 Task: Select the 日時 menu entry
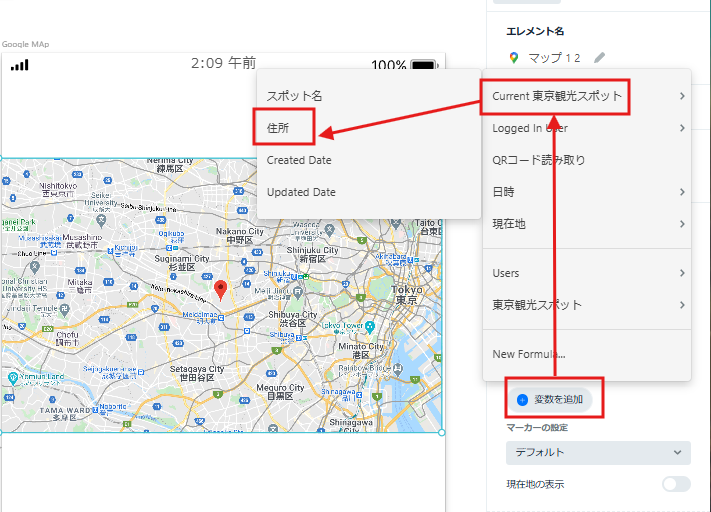(x=587, y=192)
